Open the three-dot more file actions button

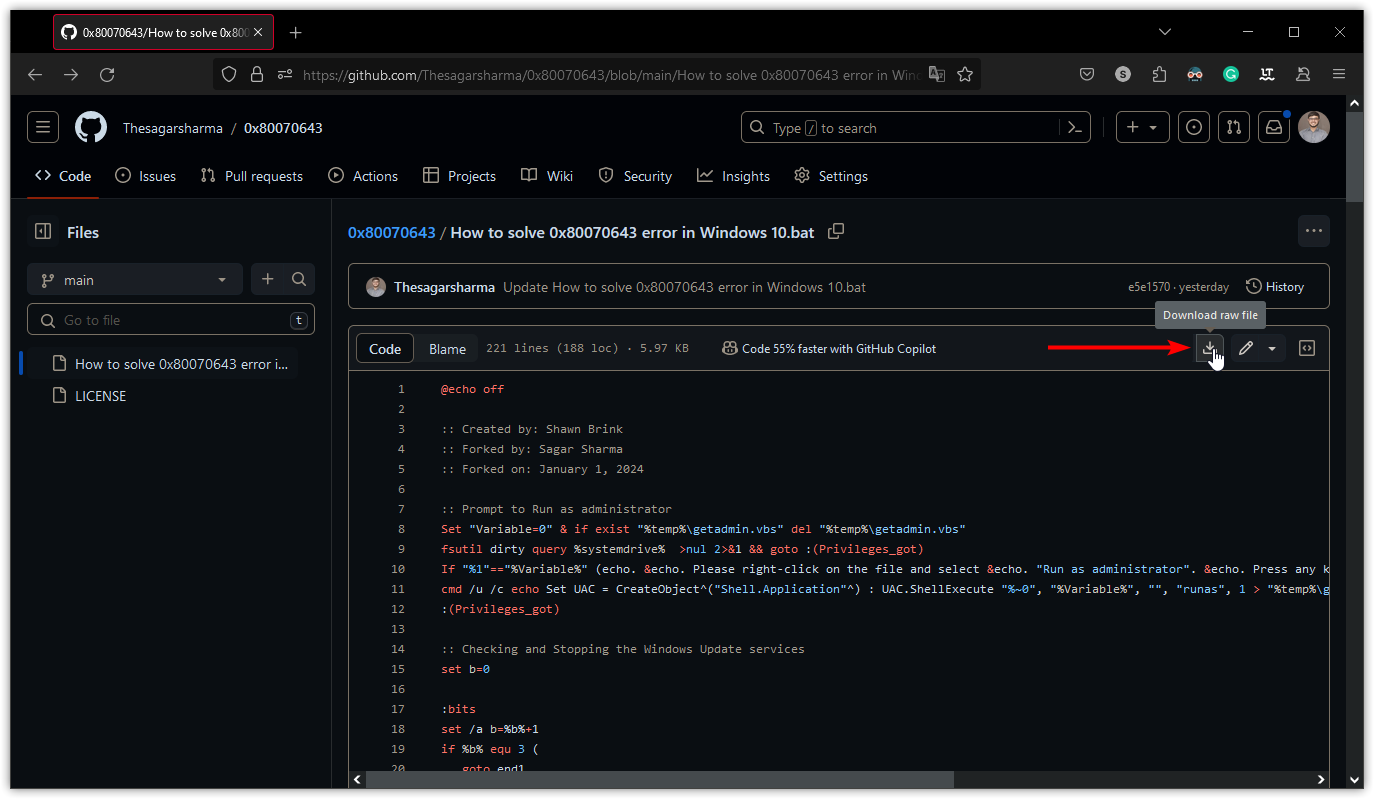pyautogui.click(x=1314, y=231)
